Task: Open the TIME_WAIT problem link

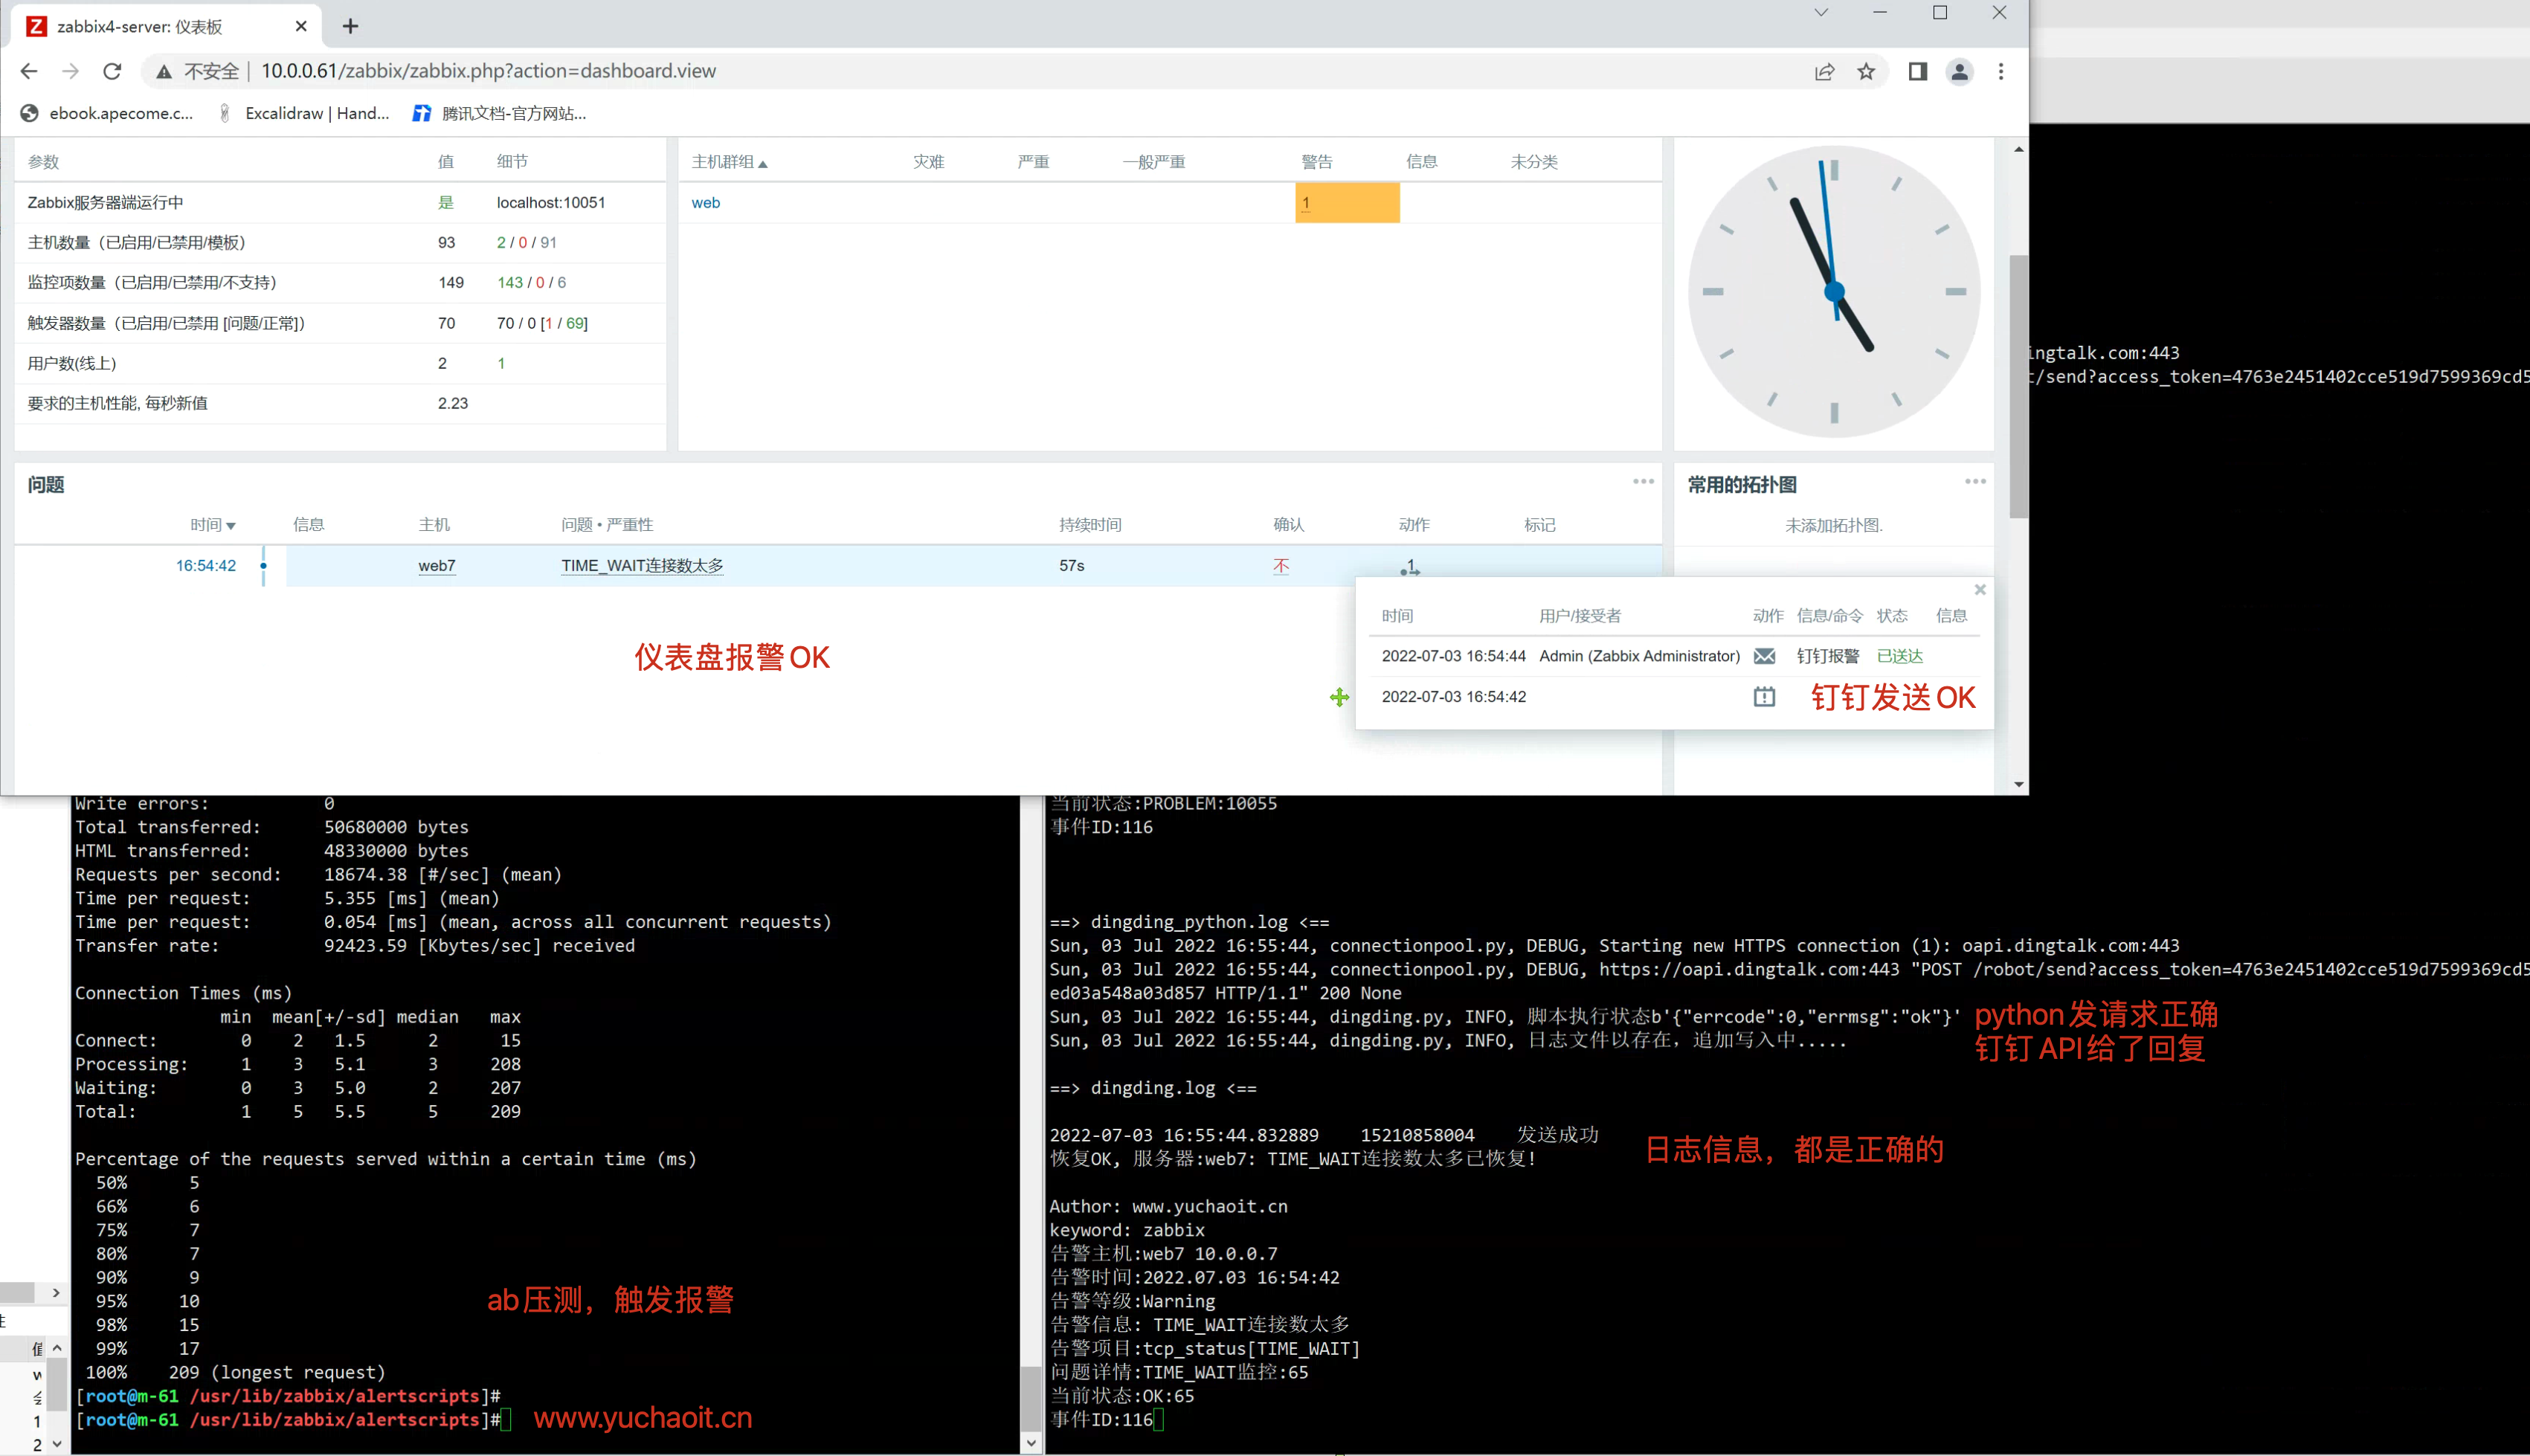Action: [642, 566]
